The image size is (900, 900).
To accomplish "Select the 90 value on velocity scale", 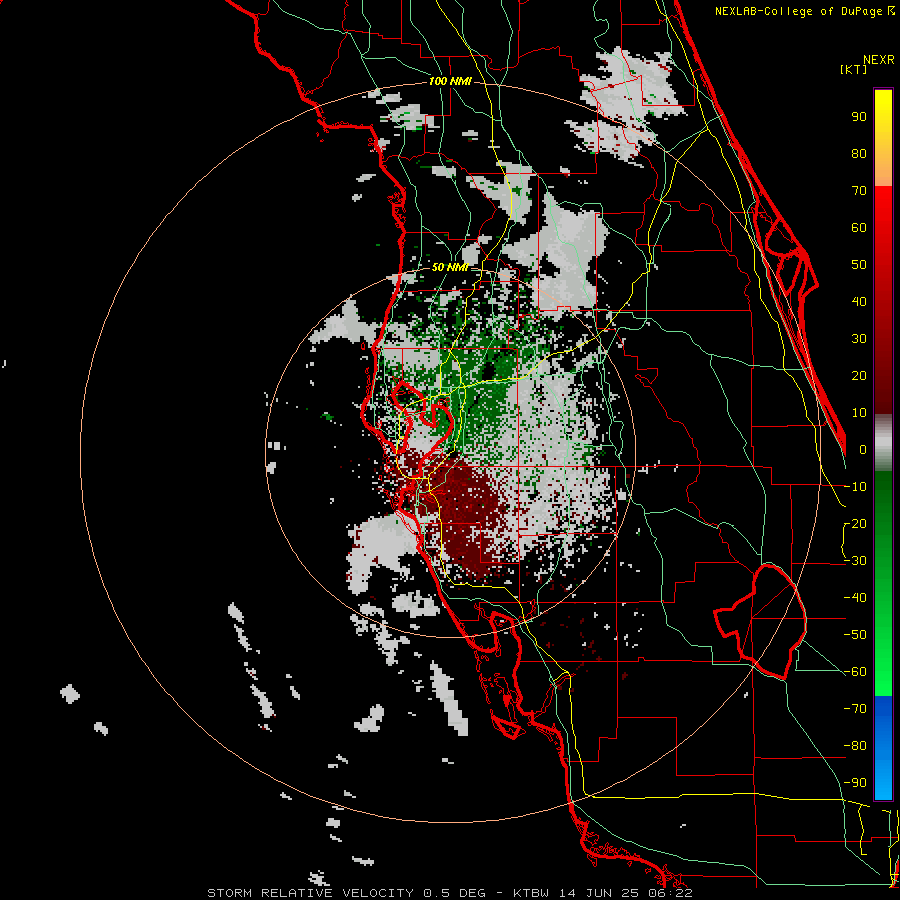I will click(x=859, y=117).
